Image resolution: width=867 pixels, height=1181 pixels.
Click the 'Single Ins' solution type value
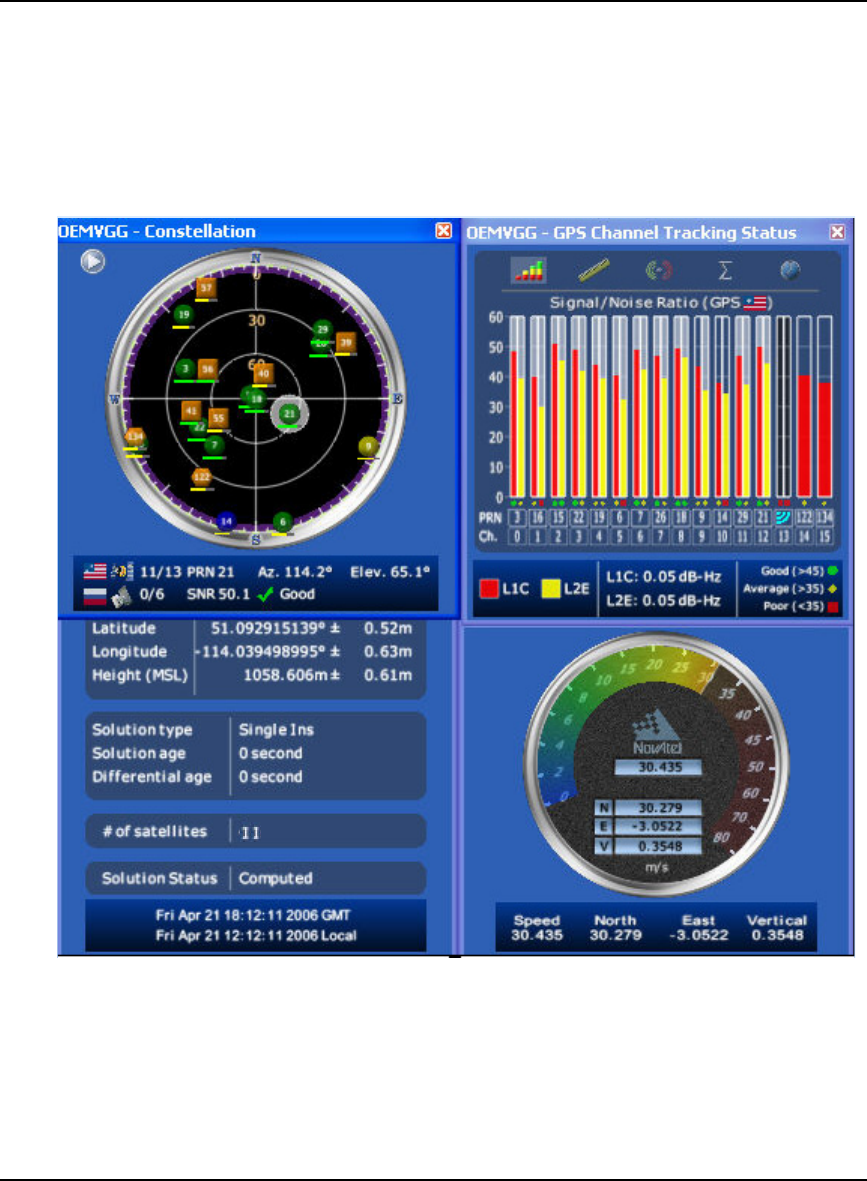pyautogui.click(x=276, y=729)
